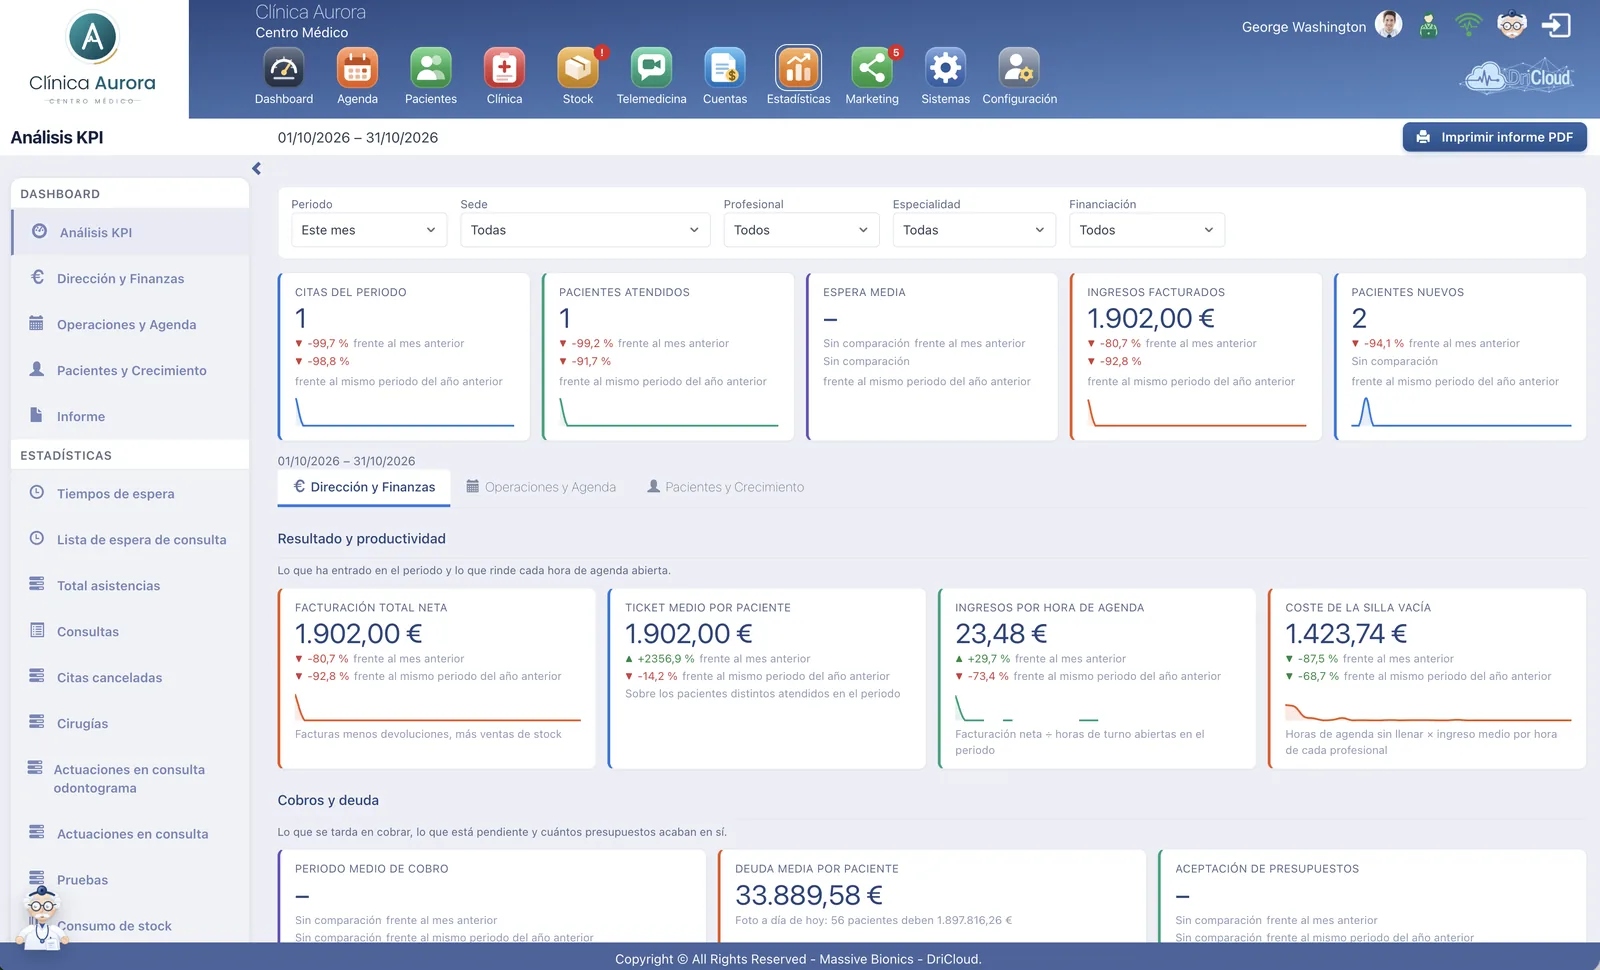
Task: Open the Configuración user-gear icon
Action: (1019, 68)
